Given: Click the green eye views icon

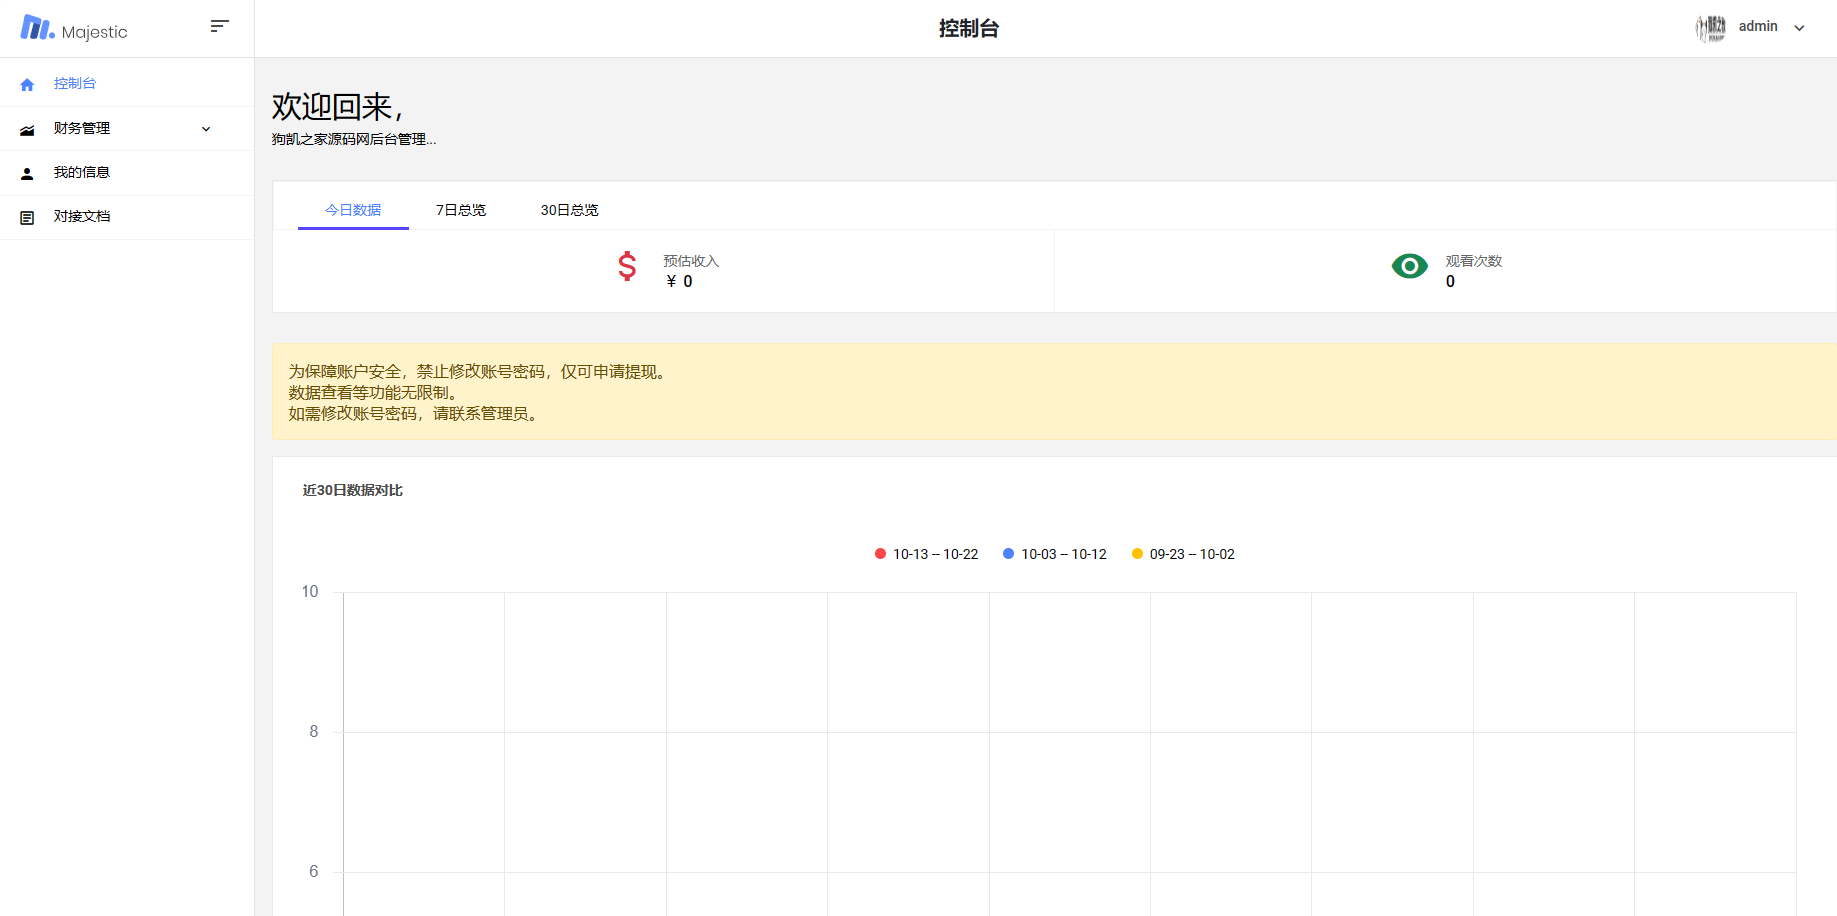Looking at the screenshot, I should 1409,266.
